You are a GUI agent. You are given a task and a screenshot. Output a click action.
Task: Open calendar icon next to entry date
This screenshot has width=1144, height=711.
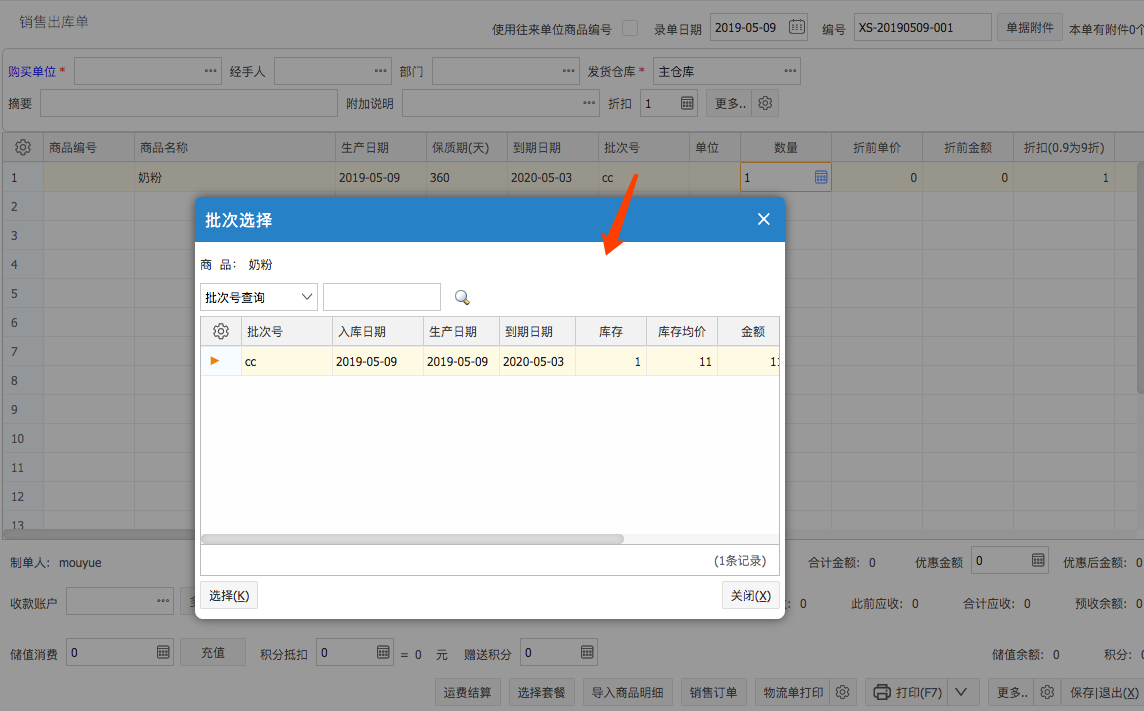coord(797,27)
